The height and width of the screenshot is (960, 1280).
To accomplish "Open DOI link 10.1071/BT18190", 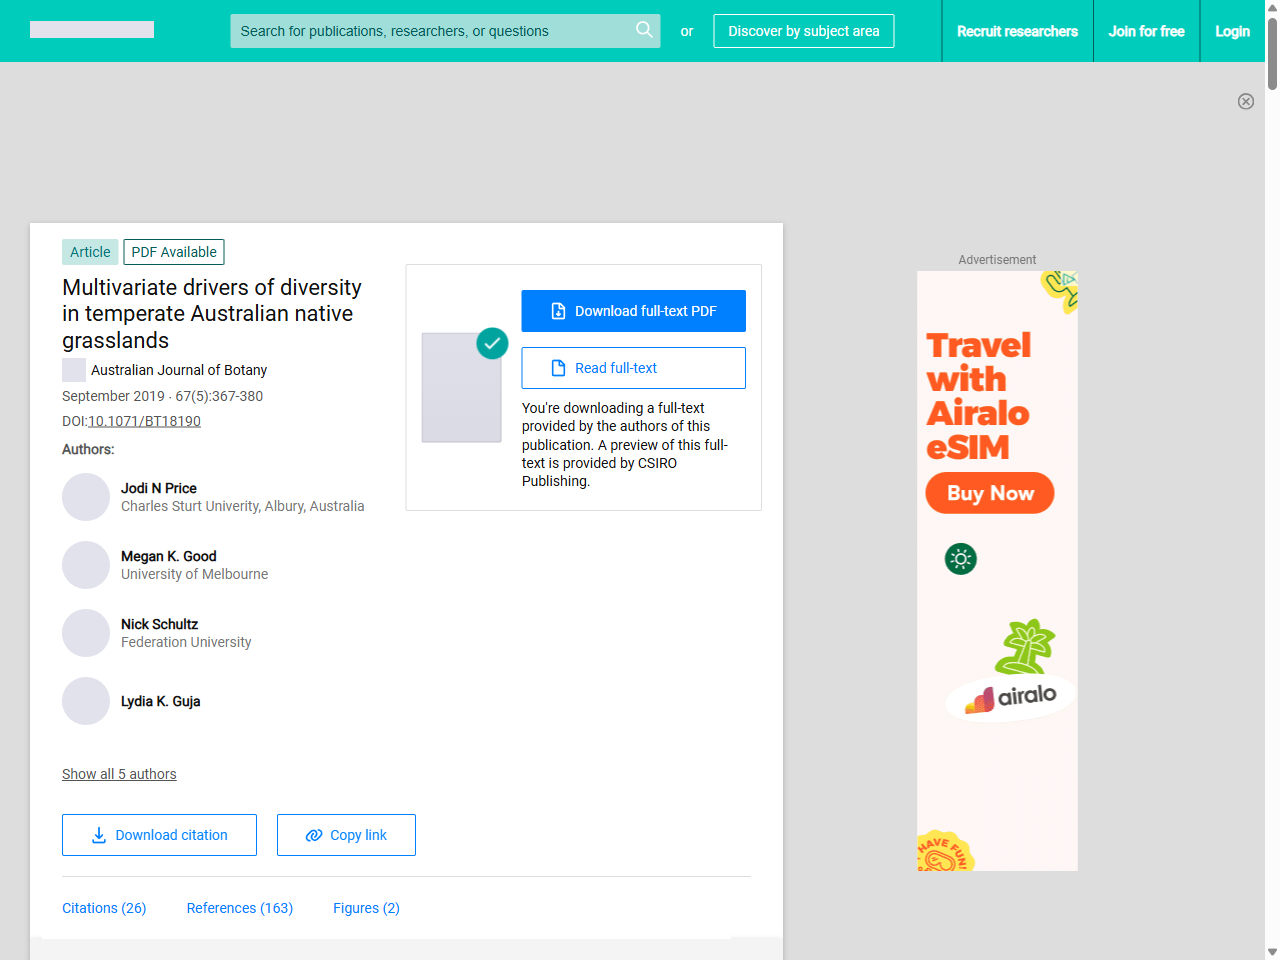I will pos(144,421).
